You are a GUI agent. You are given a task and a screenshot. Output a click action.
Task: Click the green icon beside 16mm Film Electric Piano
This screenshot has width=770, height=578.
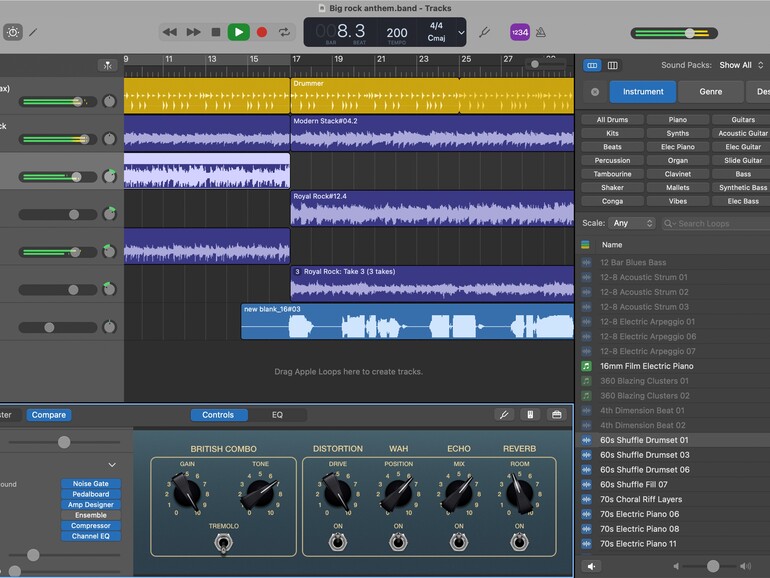click(x=586, y=366)
